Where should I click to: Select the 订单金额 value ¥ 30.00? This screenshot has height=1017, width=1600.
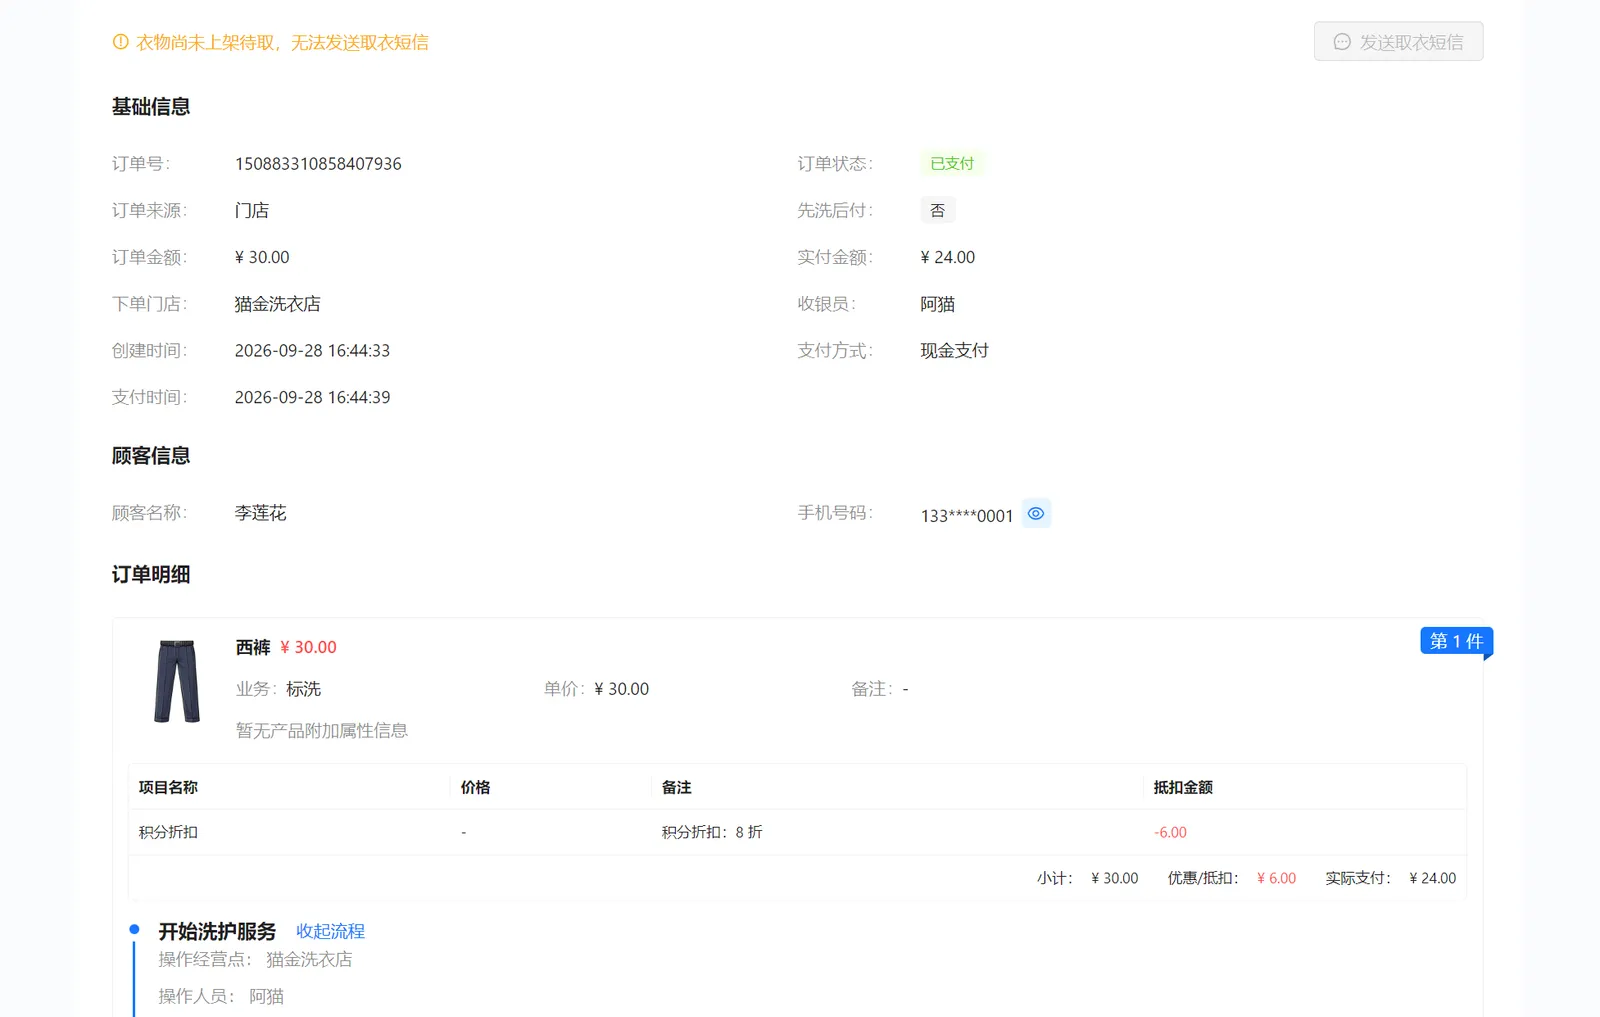point(262,257)
